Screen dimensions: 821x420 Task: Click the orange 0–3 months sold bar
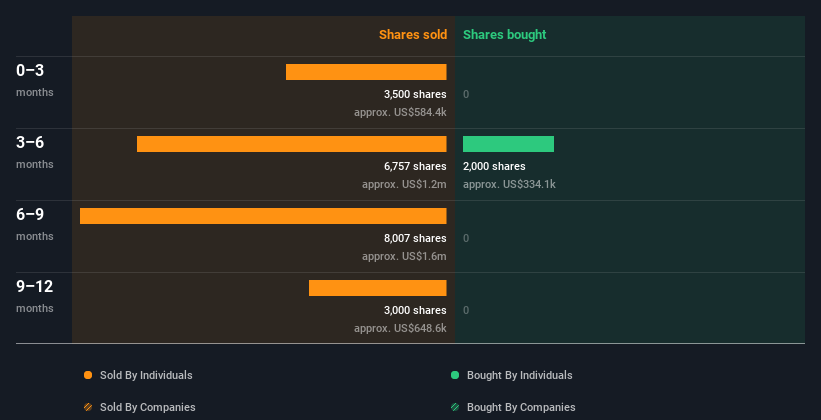coord(366,72)
